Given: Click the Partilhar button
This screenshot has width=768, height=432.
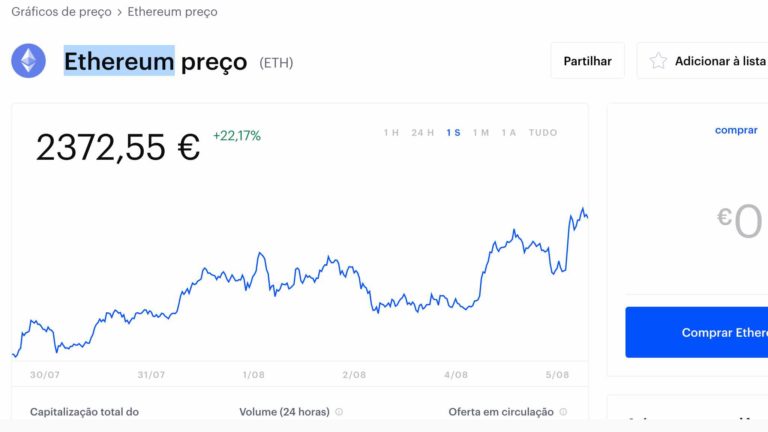Looking at the screenshot, I should coord(587,61).
